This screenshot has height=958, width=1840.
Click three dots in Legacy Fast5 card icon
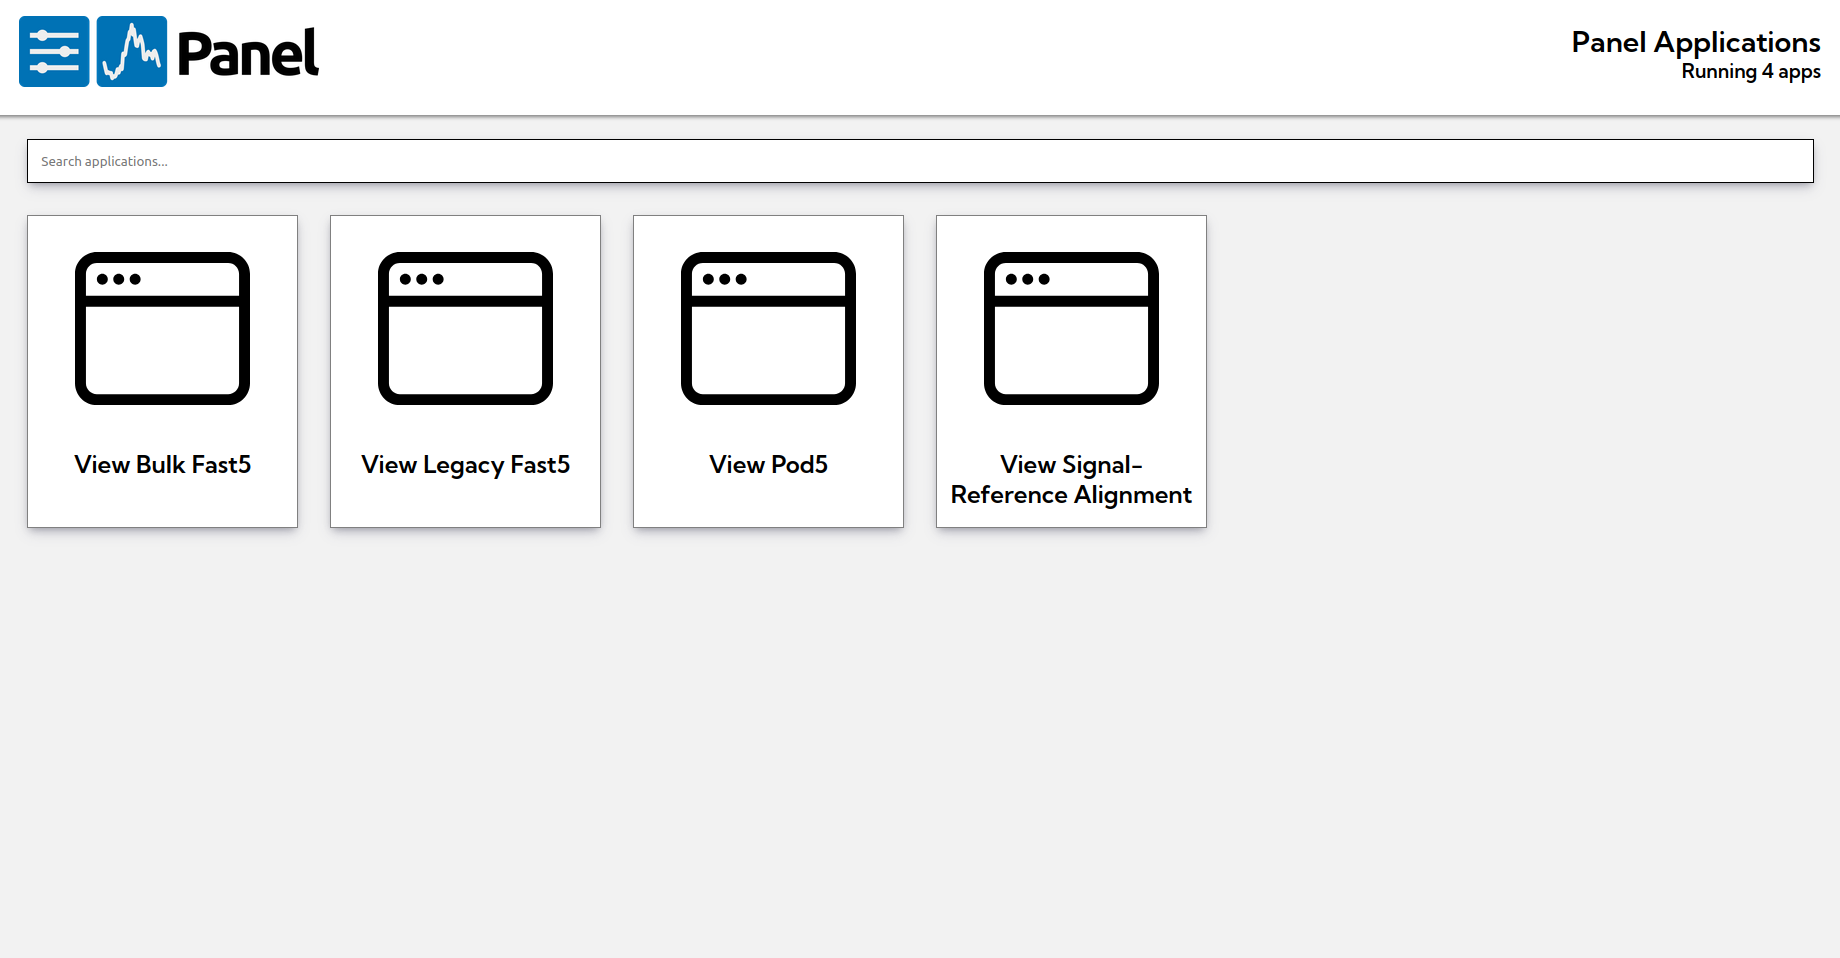click(422, 279)
